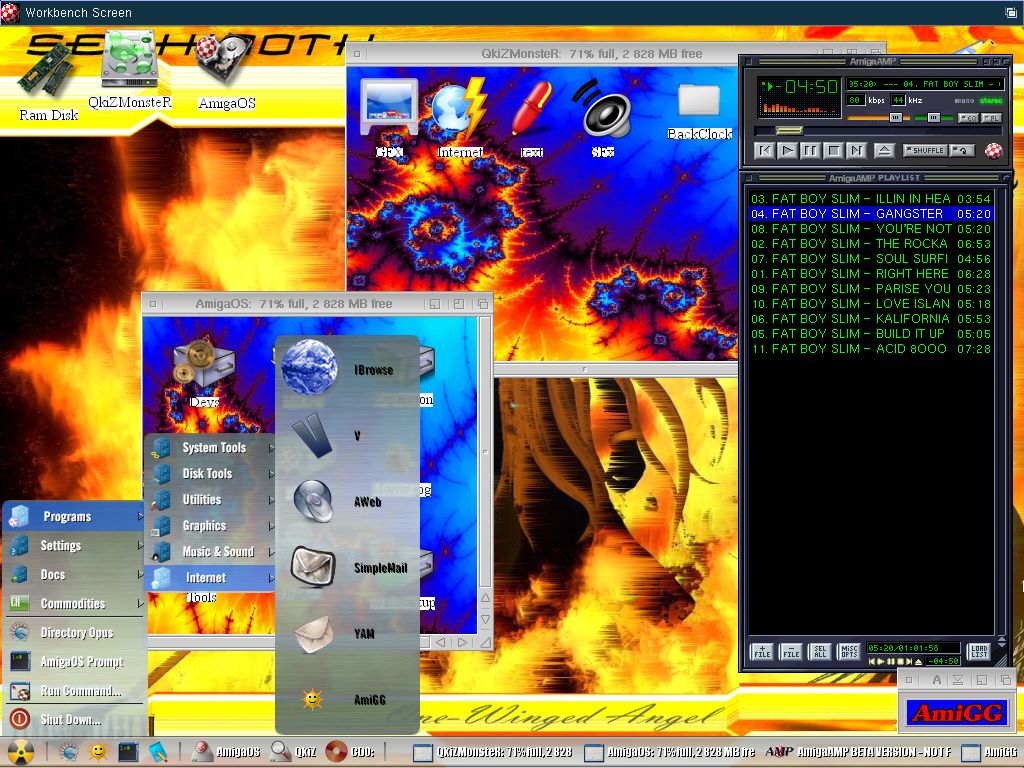Image resolution: width=1024 pixels, height=768 pixels.
Task: Toggle repeat mode button in AmigaAMP
Action: 962,151
